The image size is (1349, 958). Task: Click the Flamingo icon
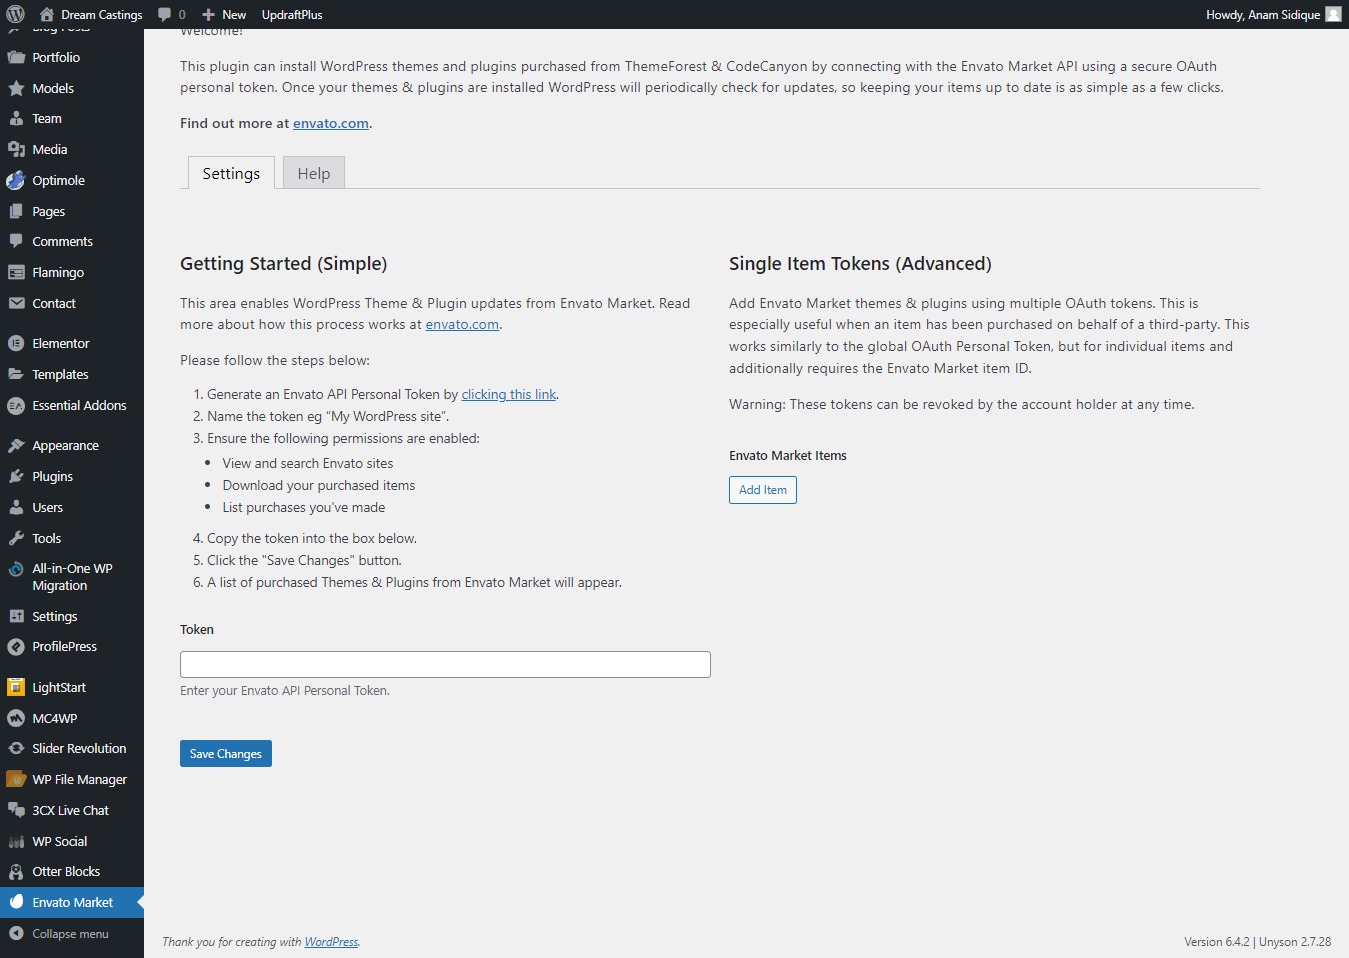16,272
